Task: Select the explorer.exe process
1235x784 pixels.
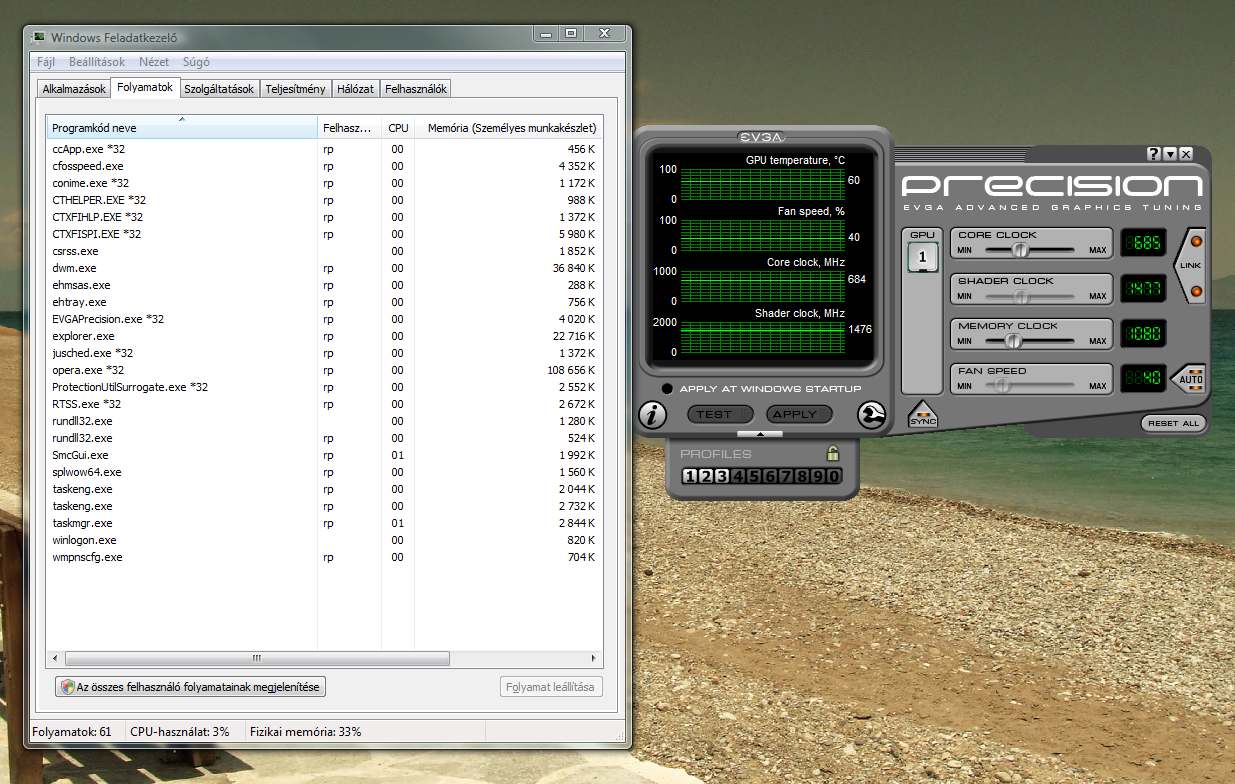Action: pyautogui.click(x=325, y=336)
